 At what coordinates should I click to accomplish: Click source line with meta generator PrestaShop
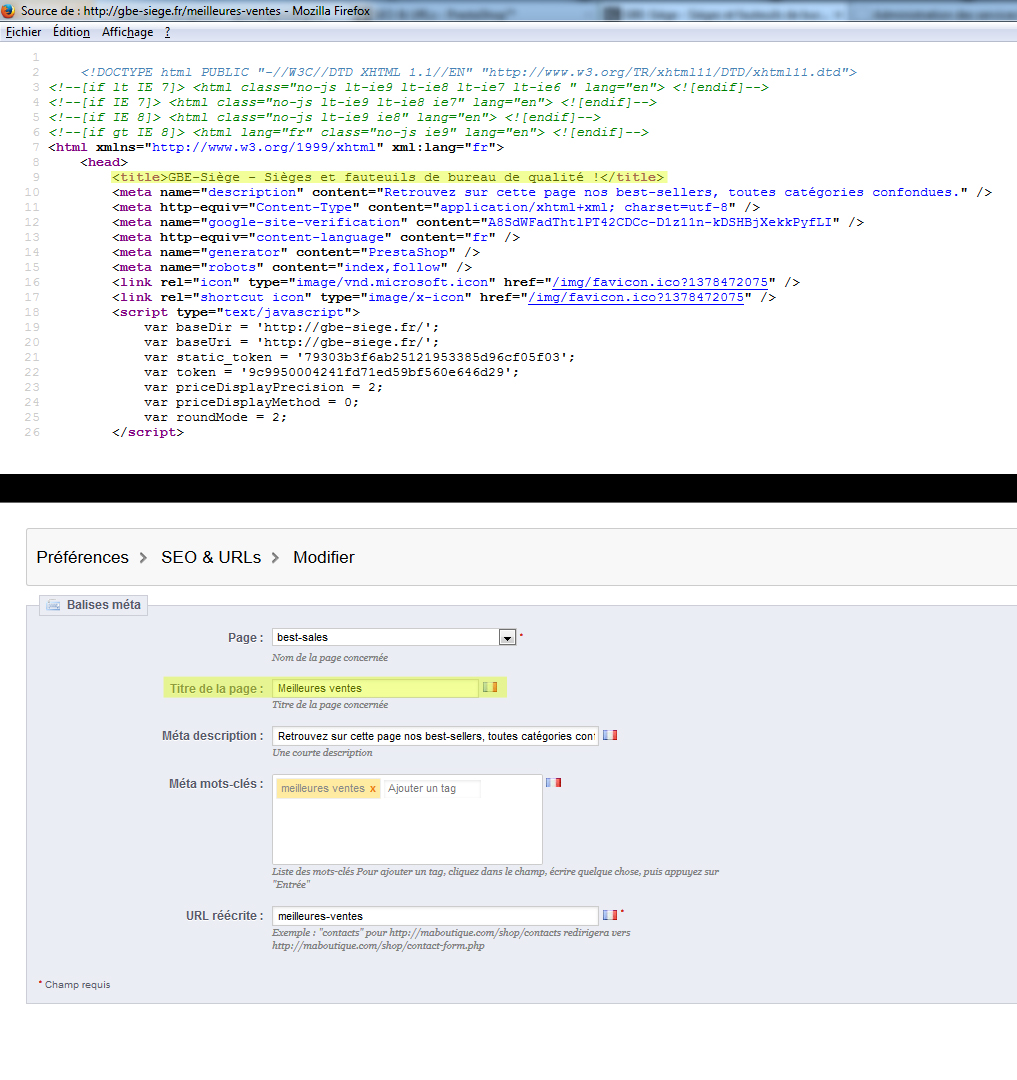click(296, 253)
